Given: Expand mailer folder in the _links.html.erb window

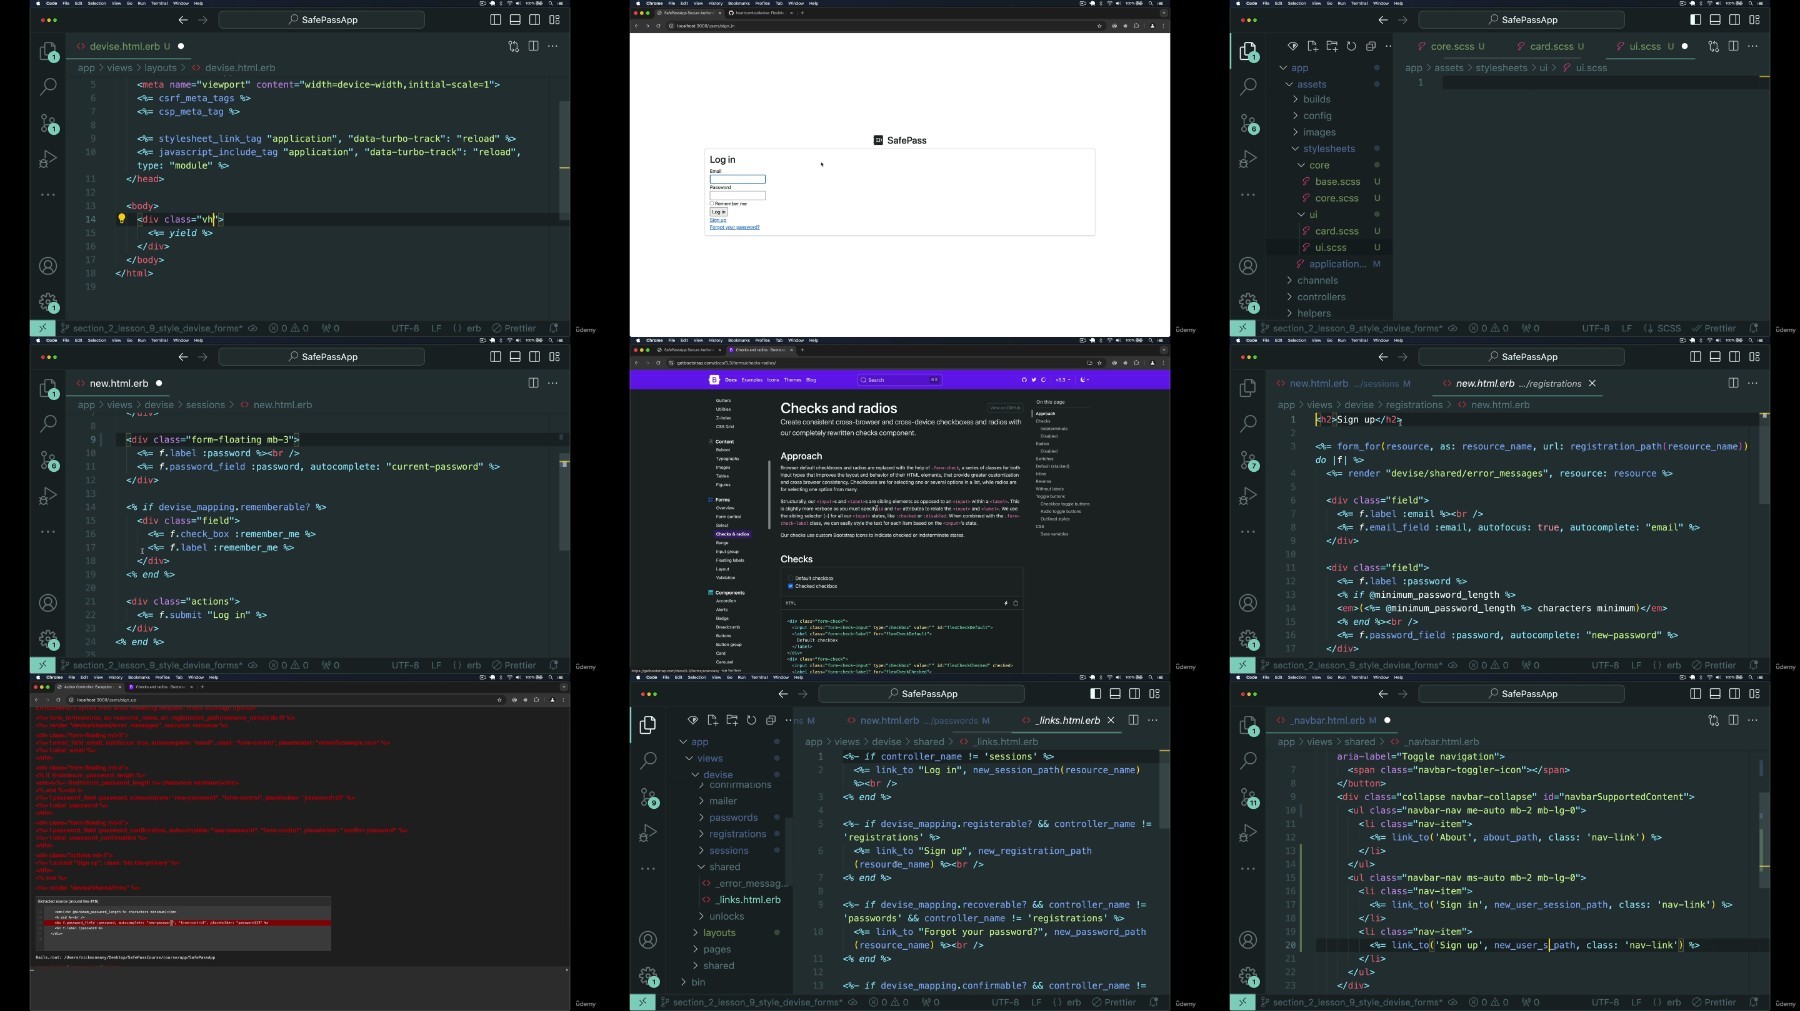Looking at the screenshot, I should [x=723, y=801].
